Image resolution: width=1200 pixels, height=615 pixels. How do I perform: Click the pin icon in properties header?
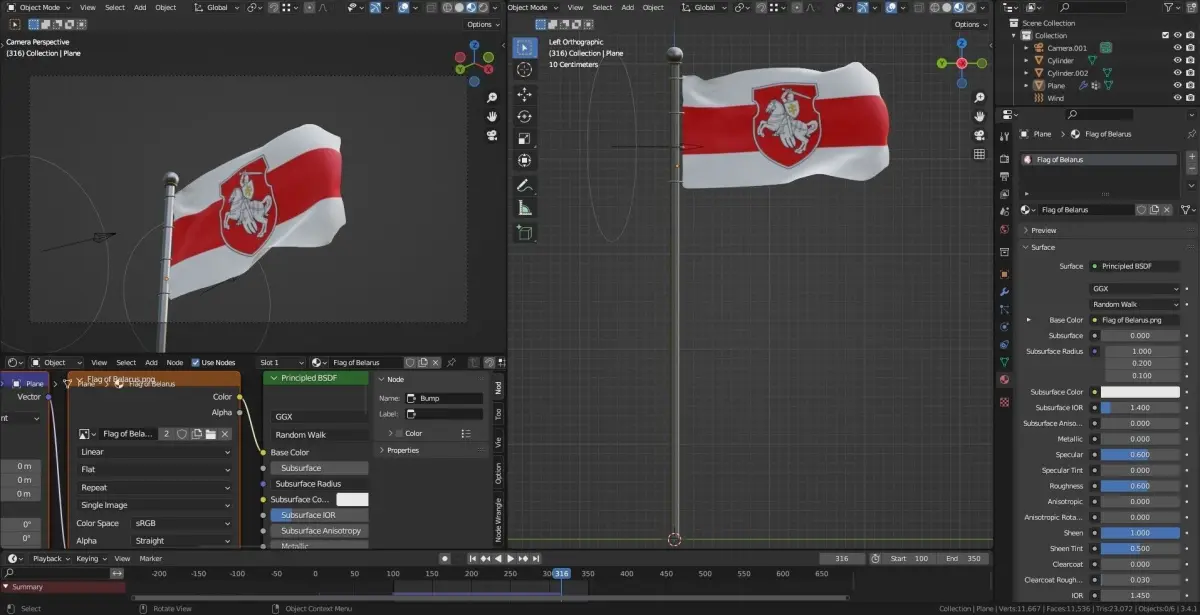tap(1190, 134)
